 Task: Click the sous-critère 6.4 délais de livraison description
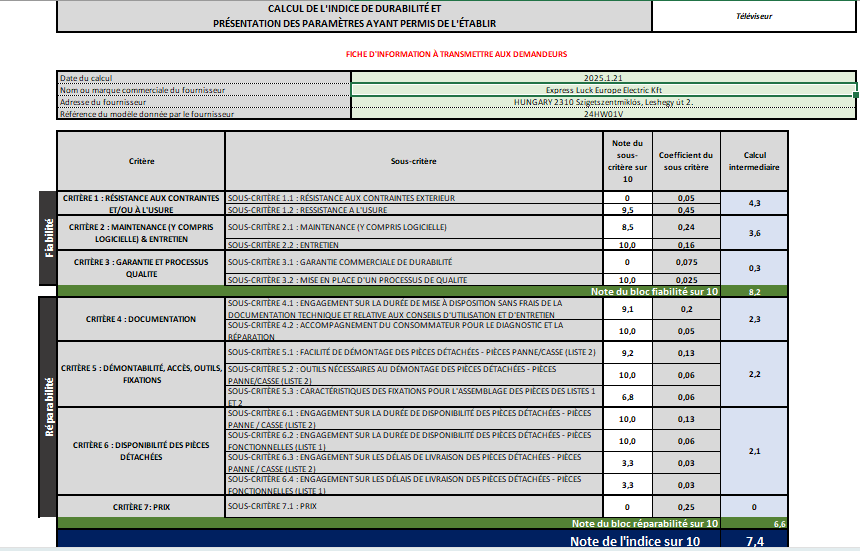coord(414,484)
